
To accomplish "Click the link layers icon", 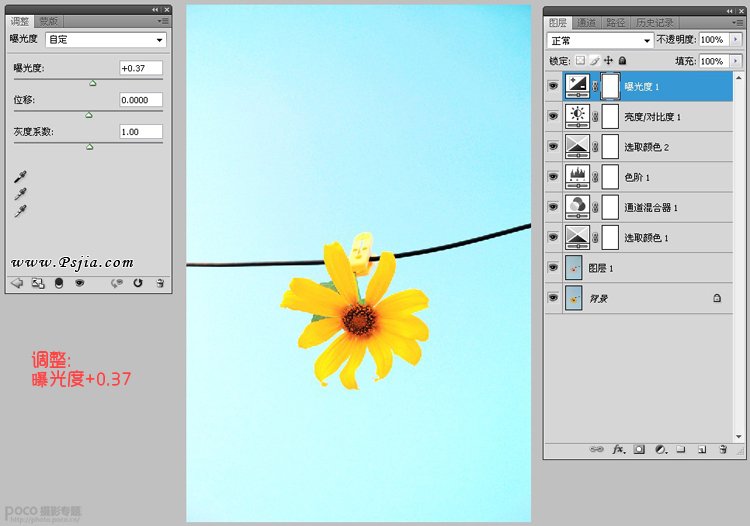I will point(596,449).
